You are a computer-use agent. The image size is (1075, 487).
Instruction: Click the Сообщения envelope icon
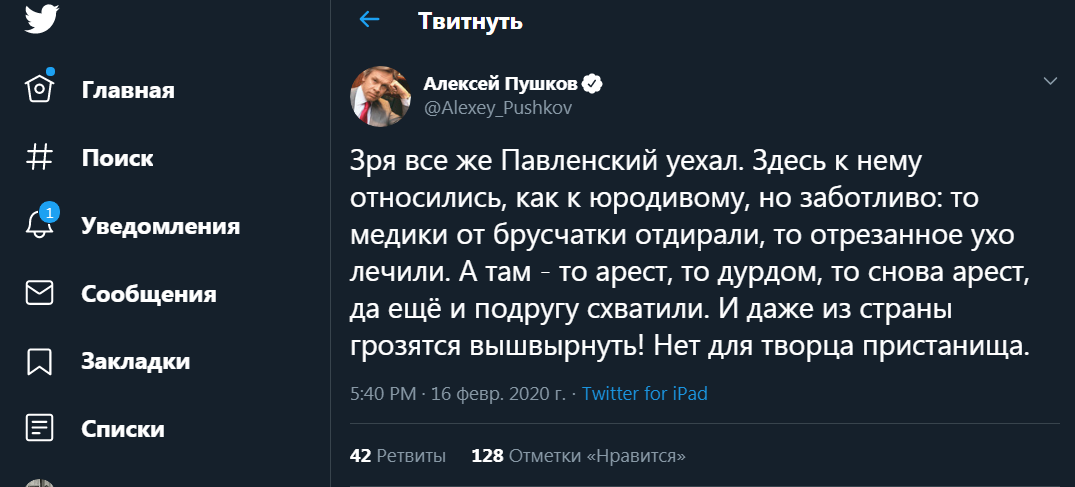pyautogui.click(x=40, y=293)
